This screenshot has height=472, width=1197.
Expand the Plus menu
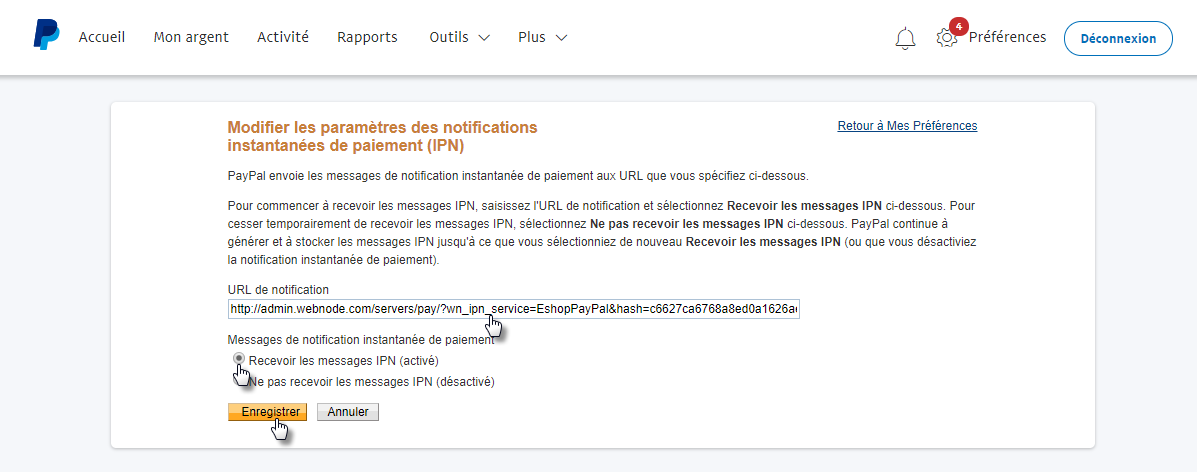click(x=542, y=37)
